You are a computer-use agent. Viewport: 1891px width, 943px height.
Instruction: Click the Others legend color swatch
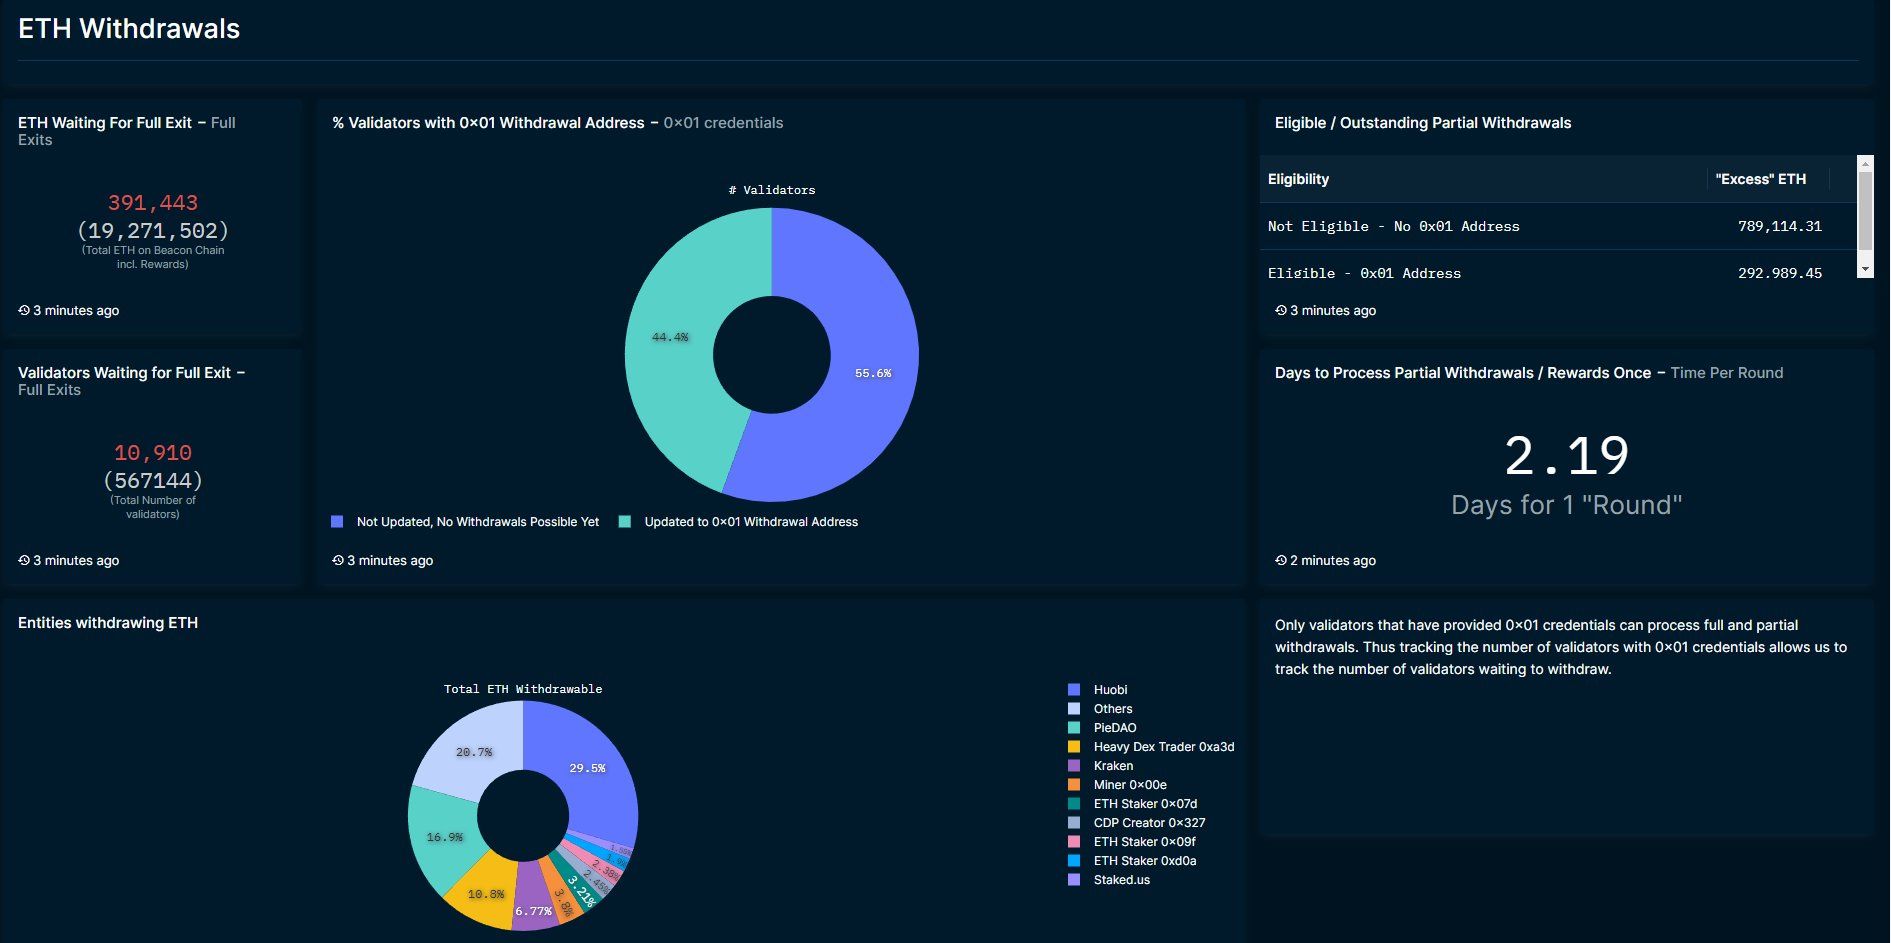(x=1074, y=709)
